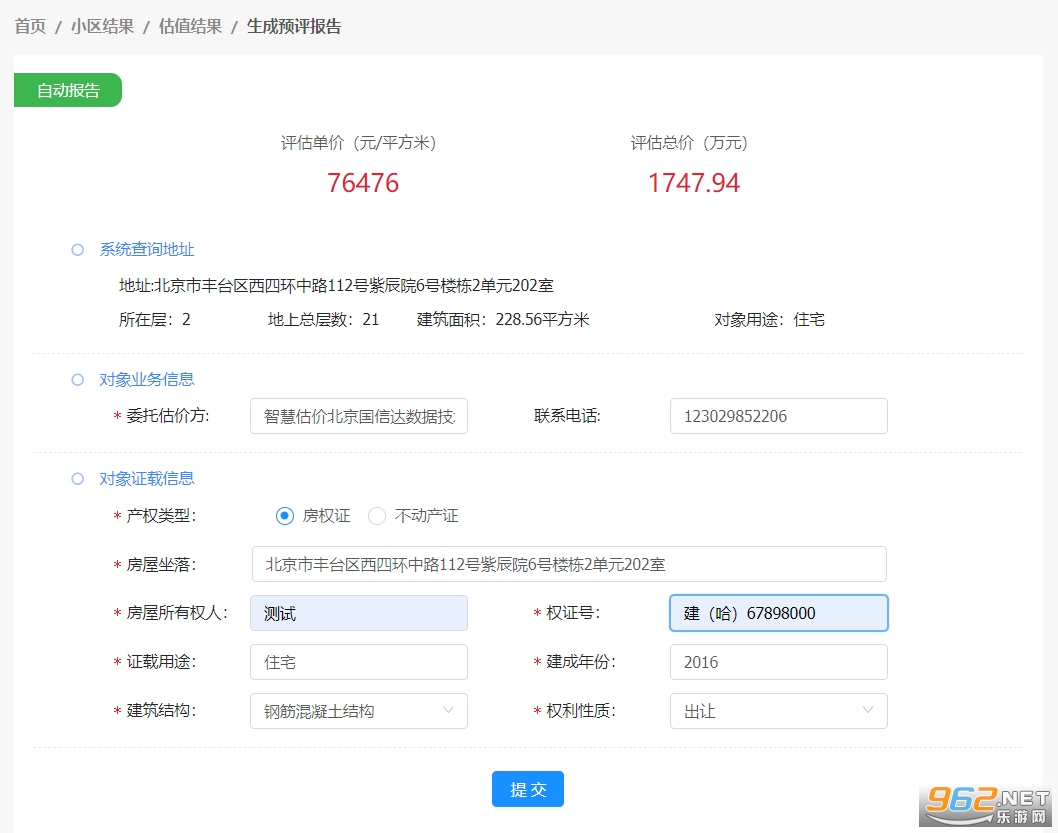Screen dimensions: 1058x833
Task: Click the 系统查询地址 circle bullet icon
Action: pyautogui.click(x=77, y=250)
